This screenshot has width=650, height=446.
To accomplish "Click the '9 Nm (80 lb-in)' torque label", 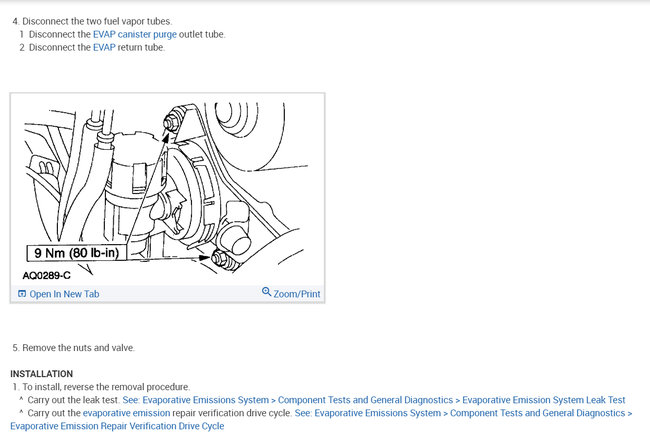I will 76,253.
